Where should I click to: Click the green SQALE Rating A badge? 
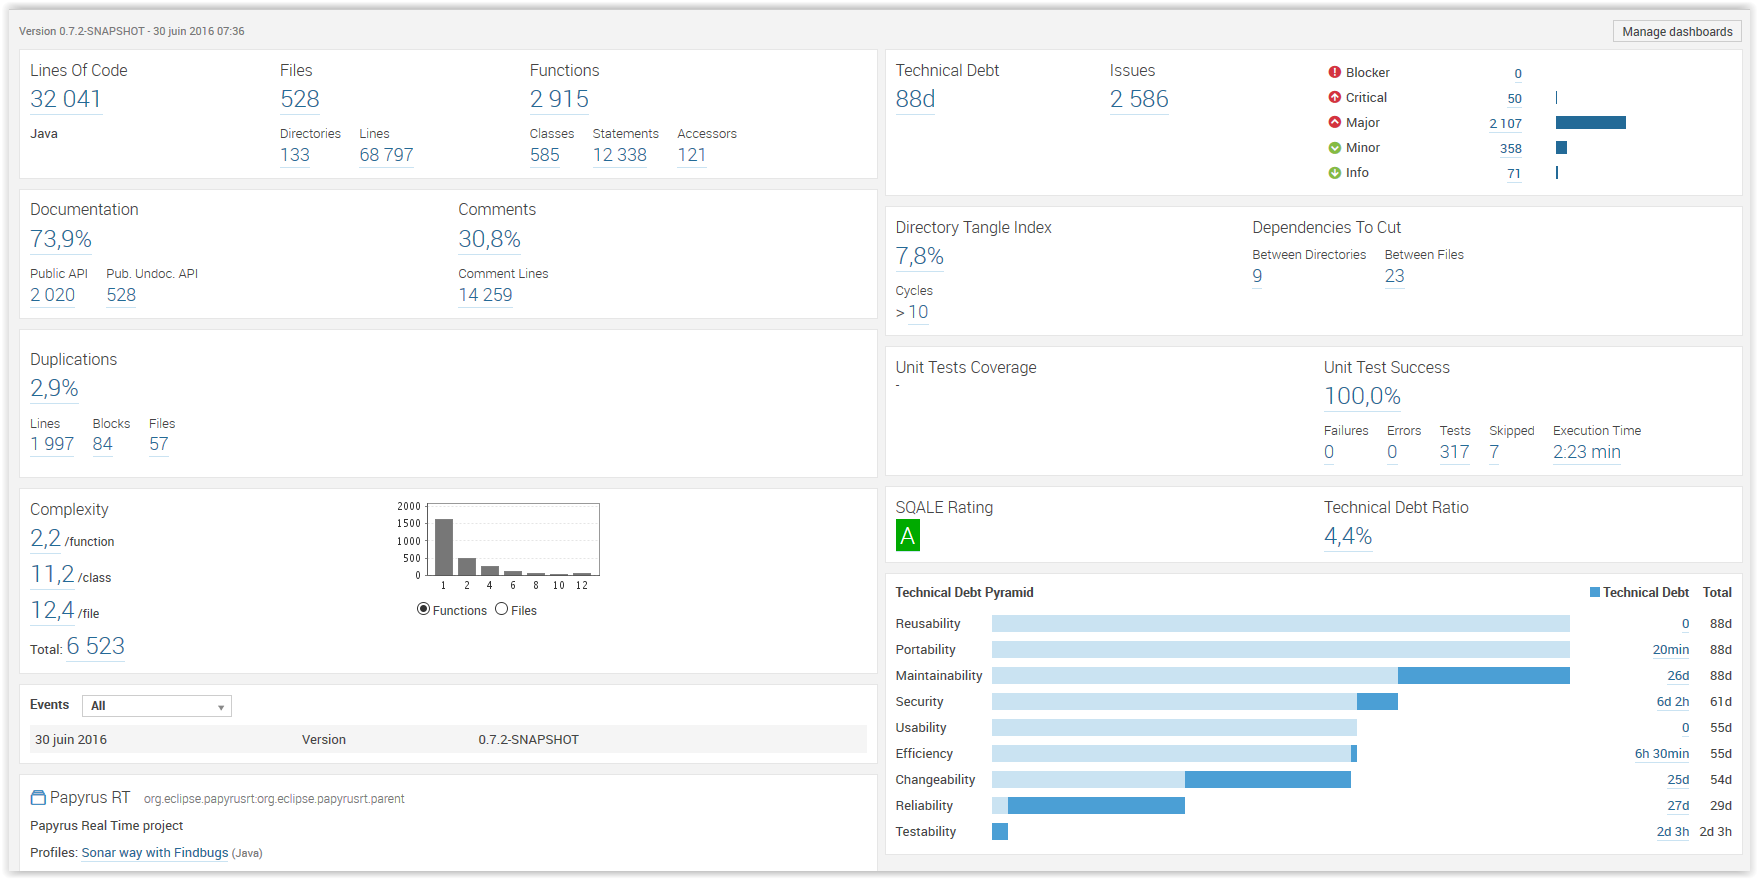pyautogui.click(x=907, y=536)
